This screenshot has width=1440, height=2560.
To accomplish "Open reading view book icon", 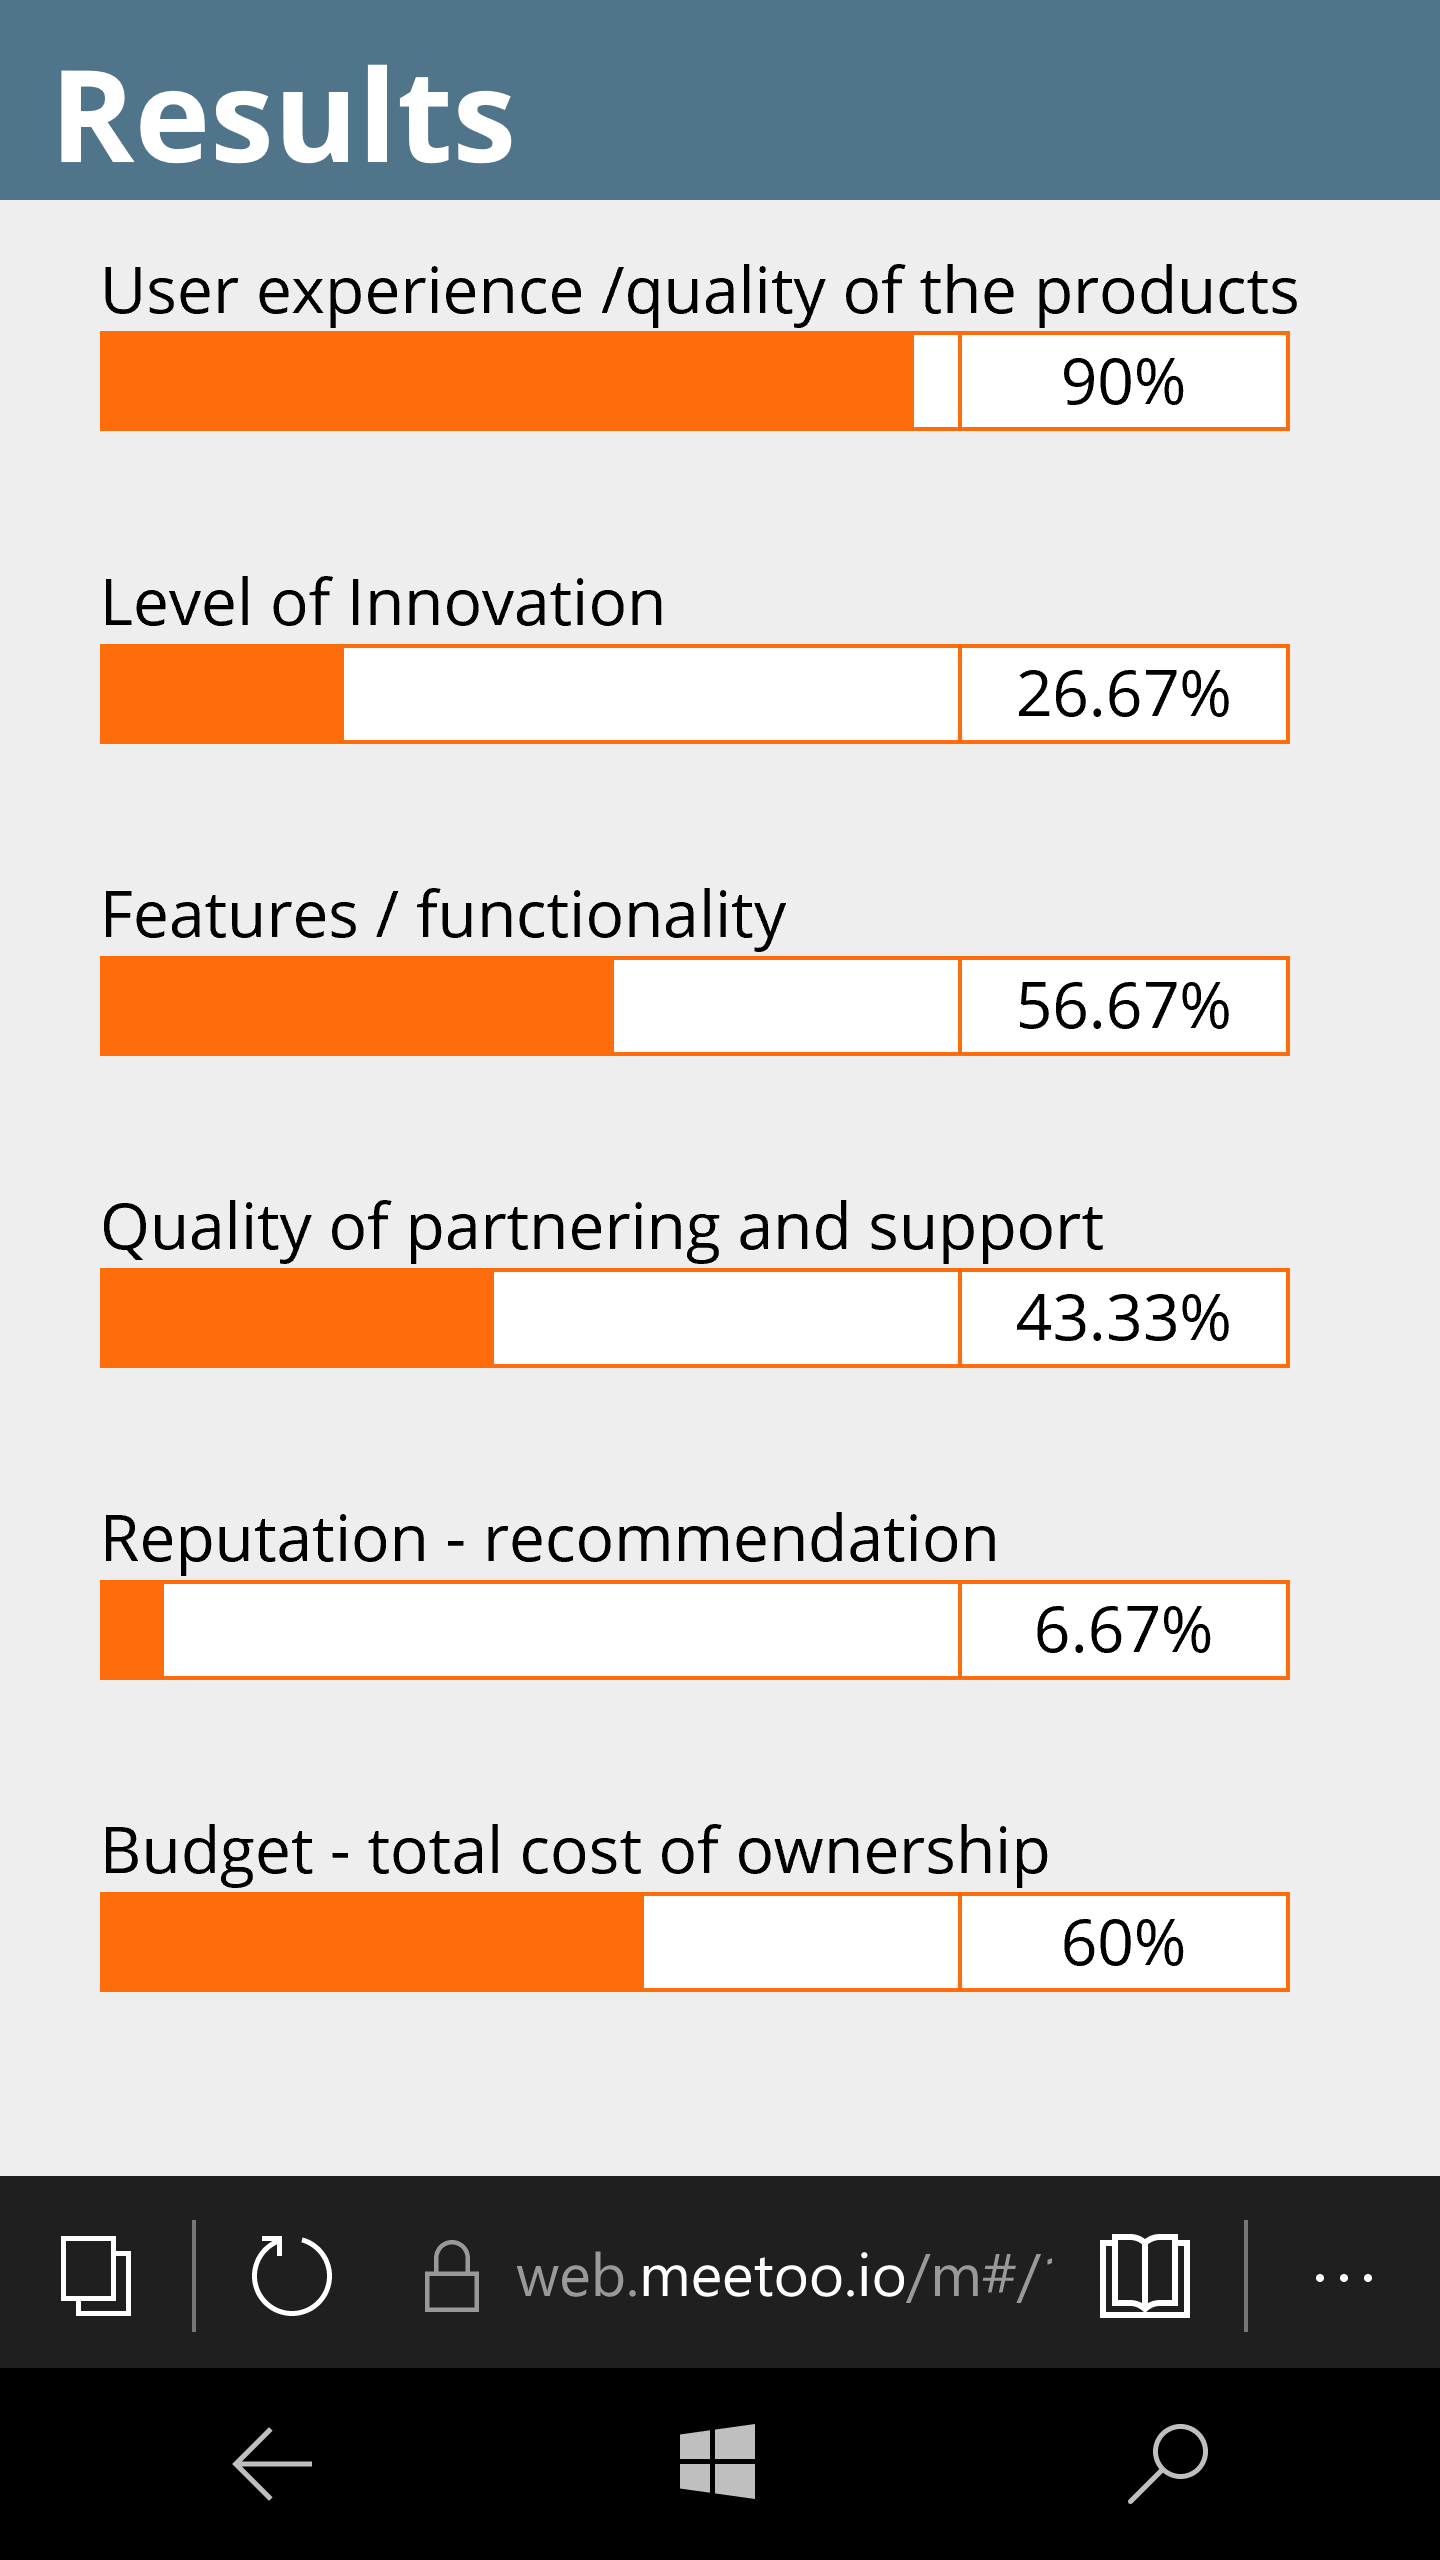I will 1145,2276.
